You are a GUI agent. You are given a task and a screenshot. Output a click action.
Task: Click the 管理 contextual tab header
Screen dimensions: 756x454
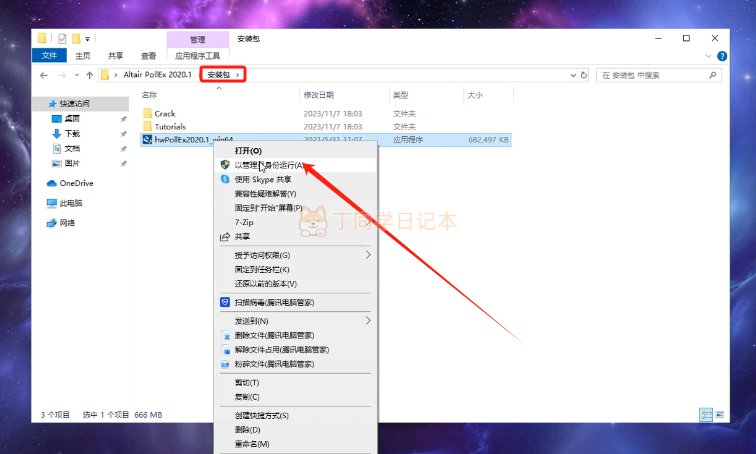[x=197, y=39]
